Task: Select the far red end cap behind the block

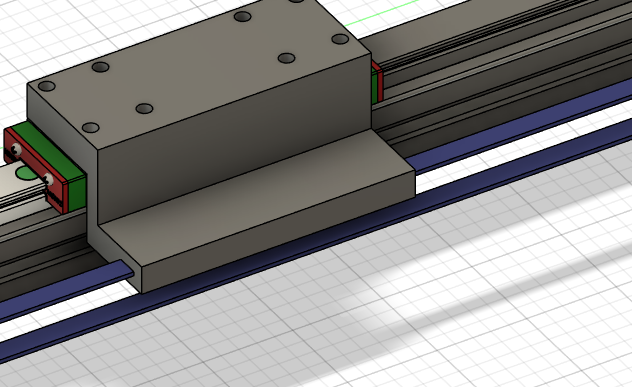Action: pyautogui.click(x=378, y=81)
